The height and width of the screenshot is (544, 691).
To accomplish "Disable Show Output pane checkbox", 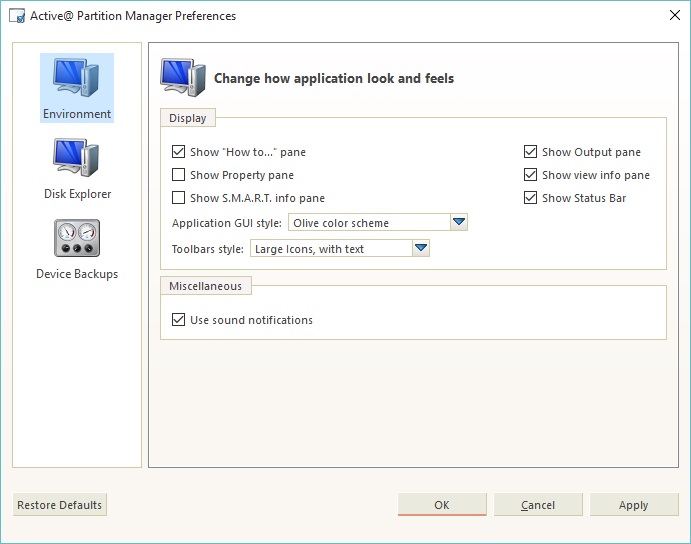I will point(530,152).
